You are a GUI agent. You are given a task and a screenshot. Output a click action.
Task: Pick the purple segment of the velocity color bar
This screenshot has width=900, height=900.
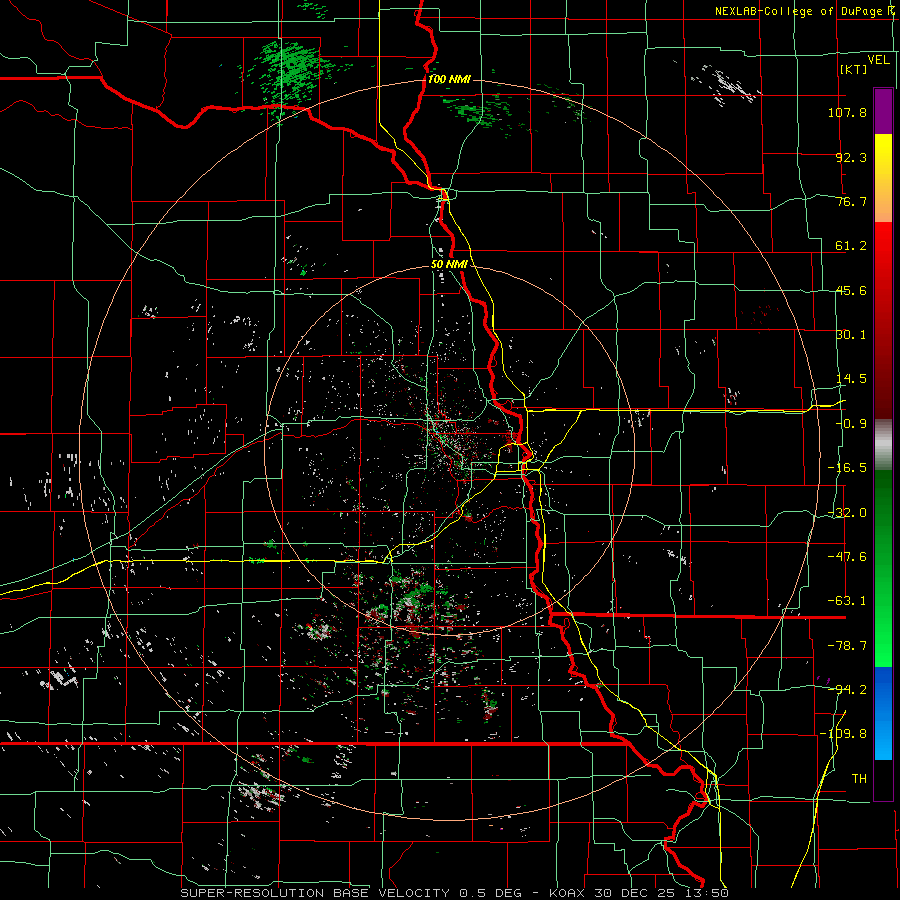[x=883, y=111]
